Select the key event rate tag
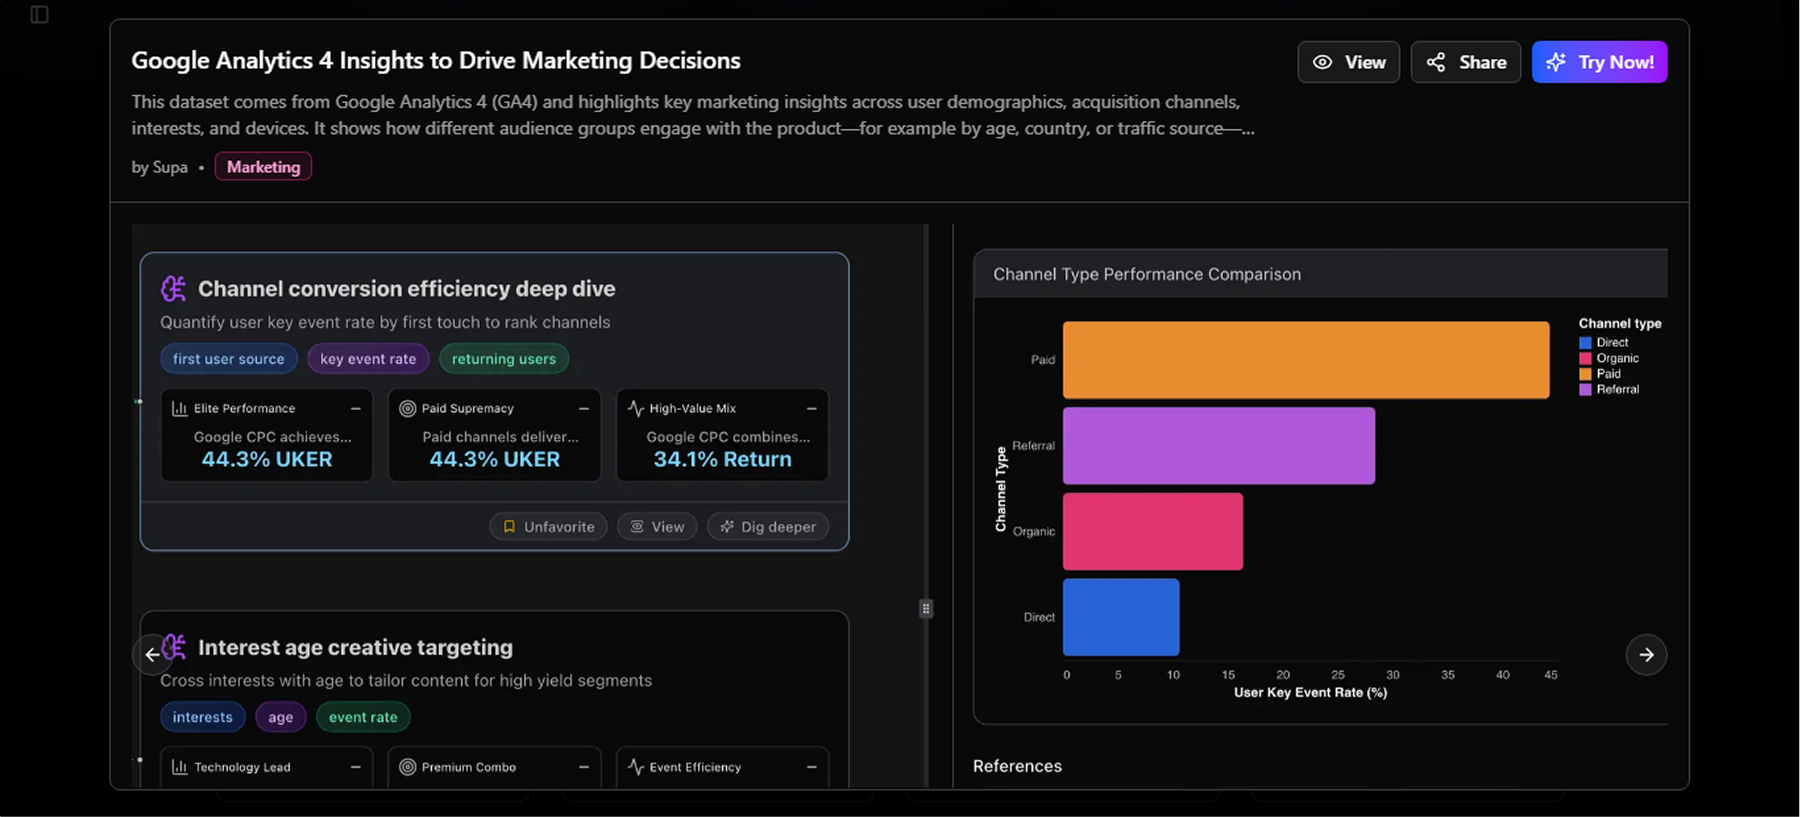 (368, 359)
